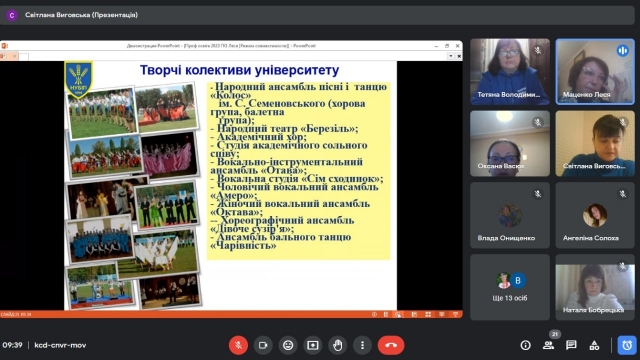Click slide sorter grid icon in PowerPoint status bar
640x360 pixels.
tap(428, 314)
